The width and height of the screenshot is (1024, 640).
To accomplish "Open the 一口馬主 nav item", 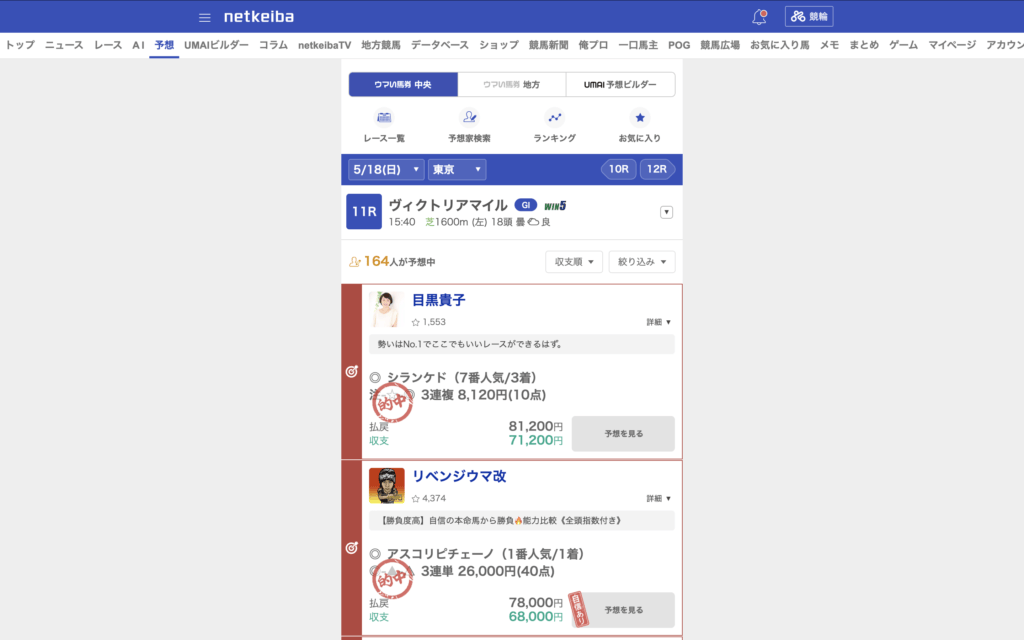I will coord(638,45).
